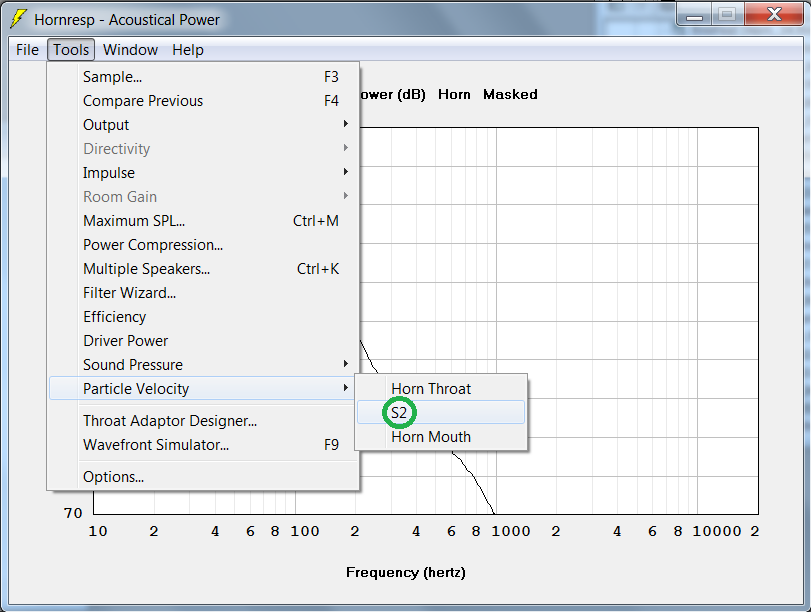Choose S2 particle velocity option
Image resolution: width=811 pixels, height=612 pixels.
[441, 413]
